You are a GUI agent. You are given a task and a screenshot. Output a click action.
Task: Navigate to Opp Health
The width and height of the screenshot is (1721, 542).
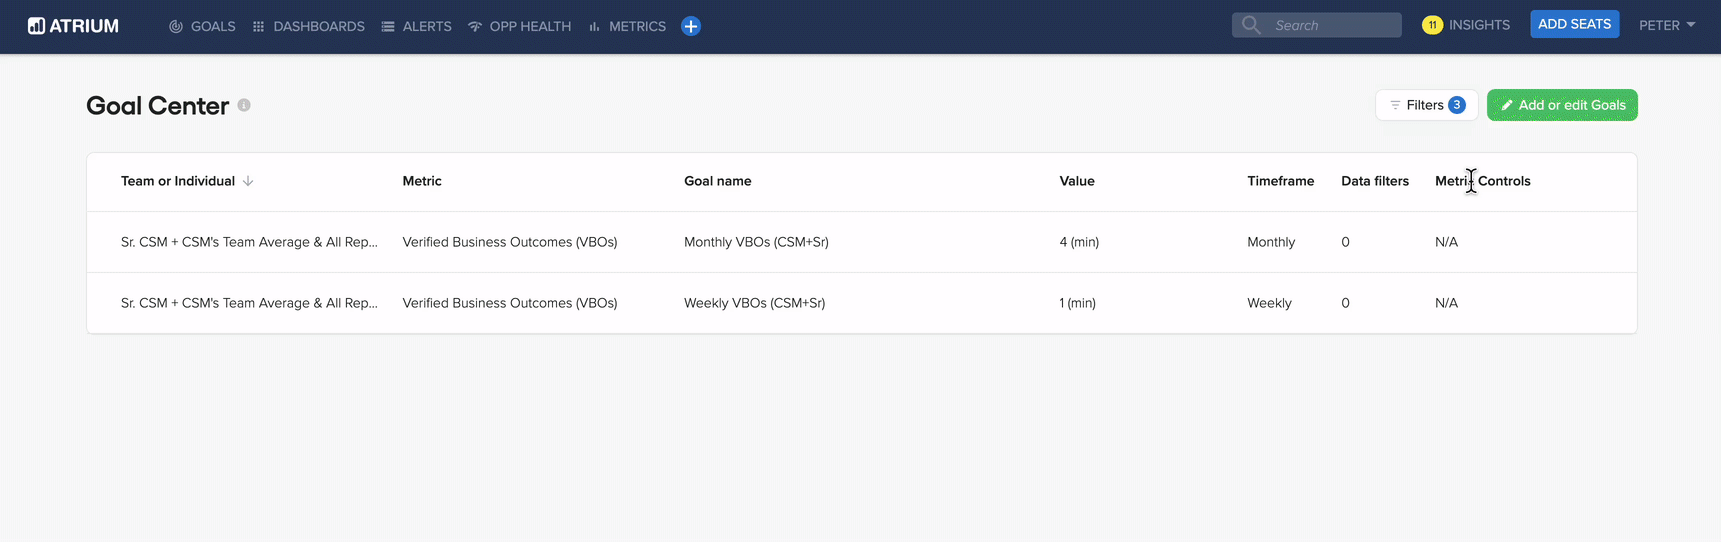coord(520,26)
